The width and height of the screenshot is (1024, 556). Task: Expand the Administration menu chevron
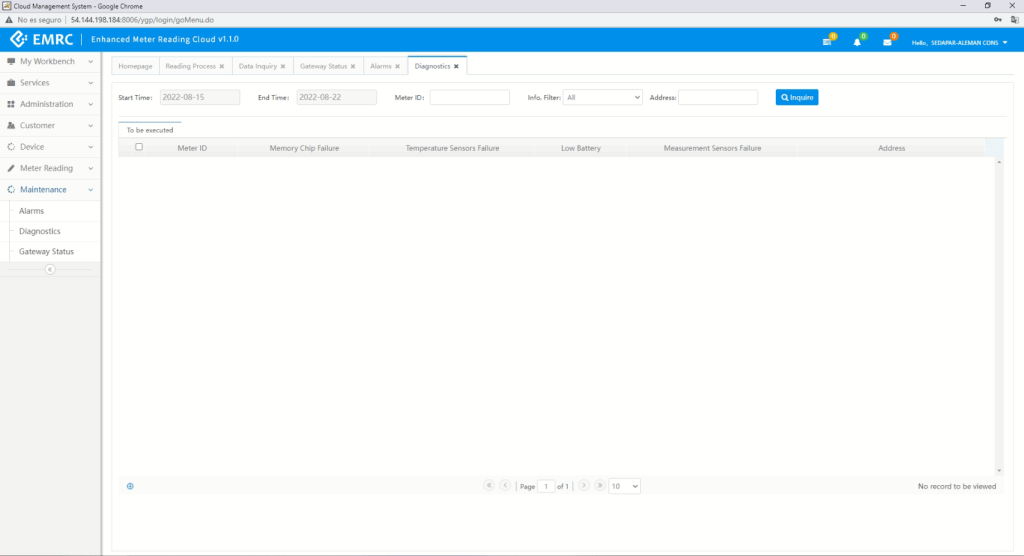click(x=91, y=104)
